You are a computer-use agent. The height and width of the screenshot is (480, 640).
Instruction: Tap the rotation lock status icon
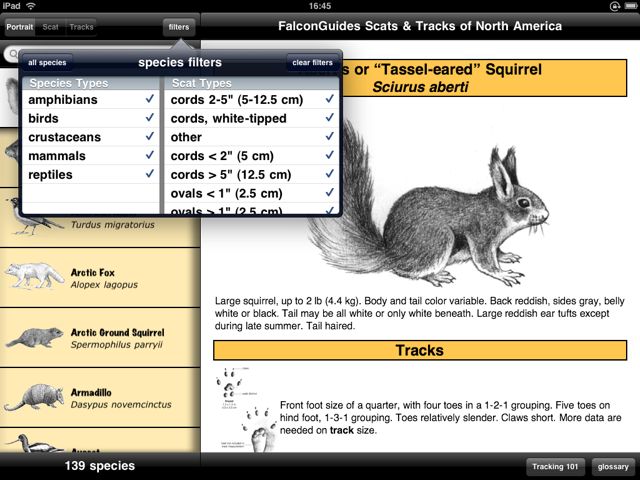pos(615,6)
